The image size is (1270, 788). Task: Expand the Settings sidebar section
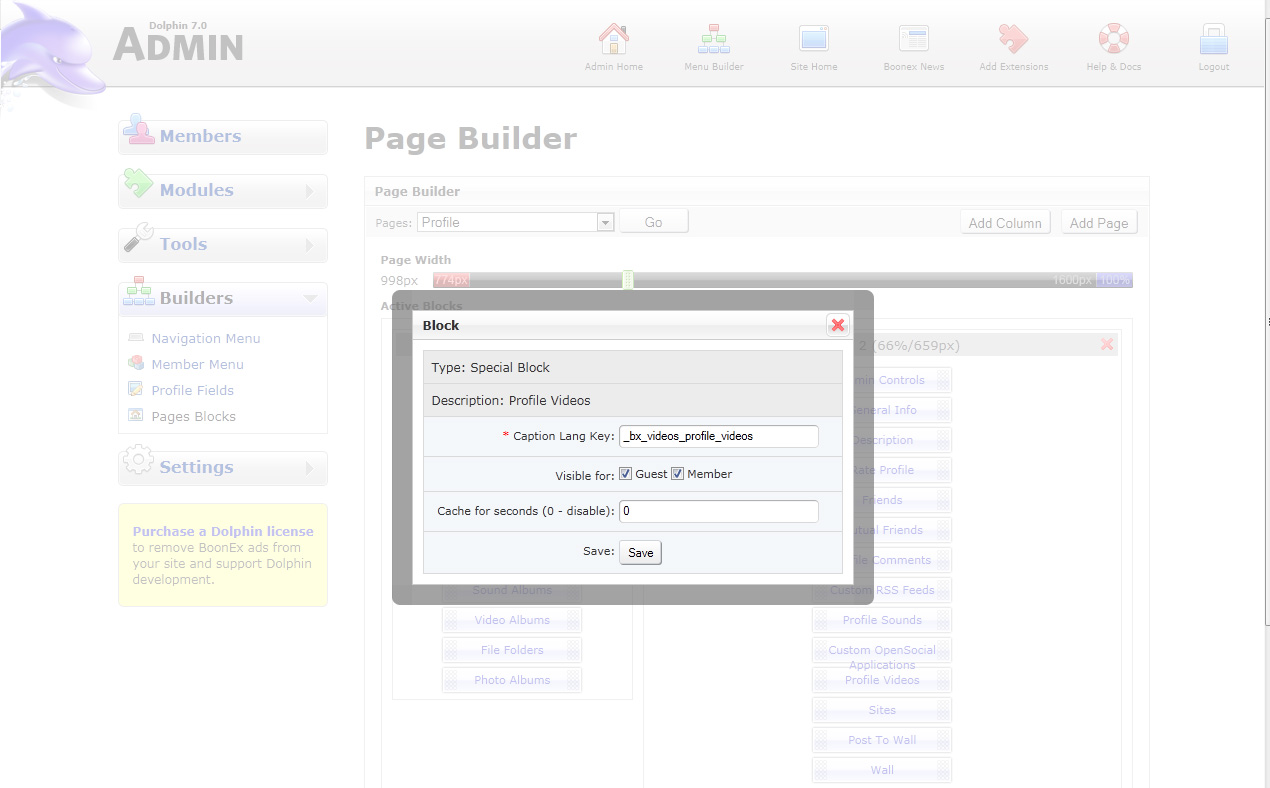pos(223,468)
